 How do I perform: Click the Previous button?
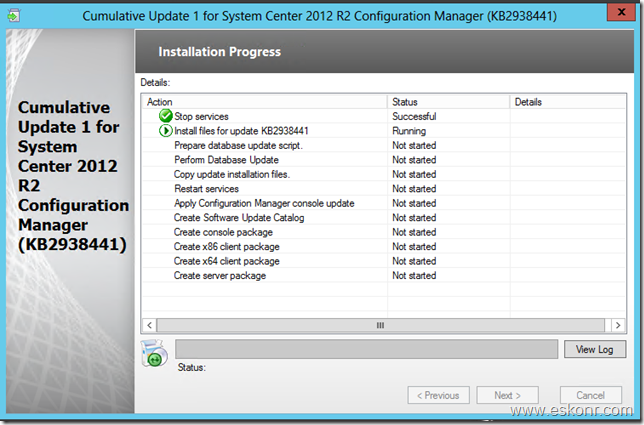tap(438, 395)
